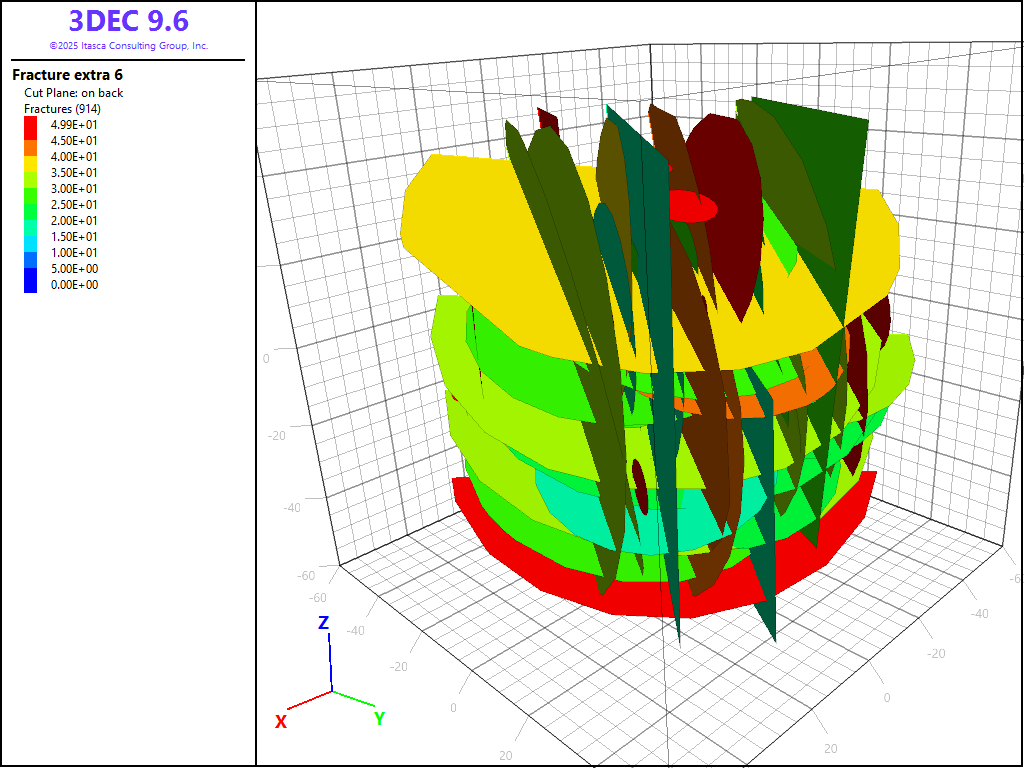The image size is (1024, 768).
Task: Click the red X axis label on triad
Action: [x=281, y=721]
